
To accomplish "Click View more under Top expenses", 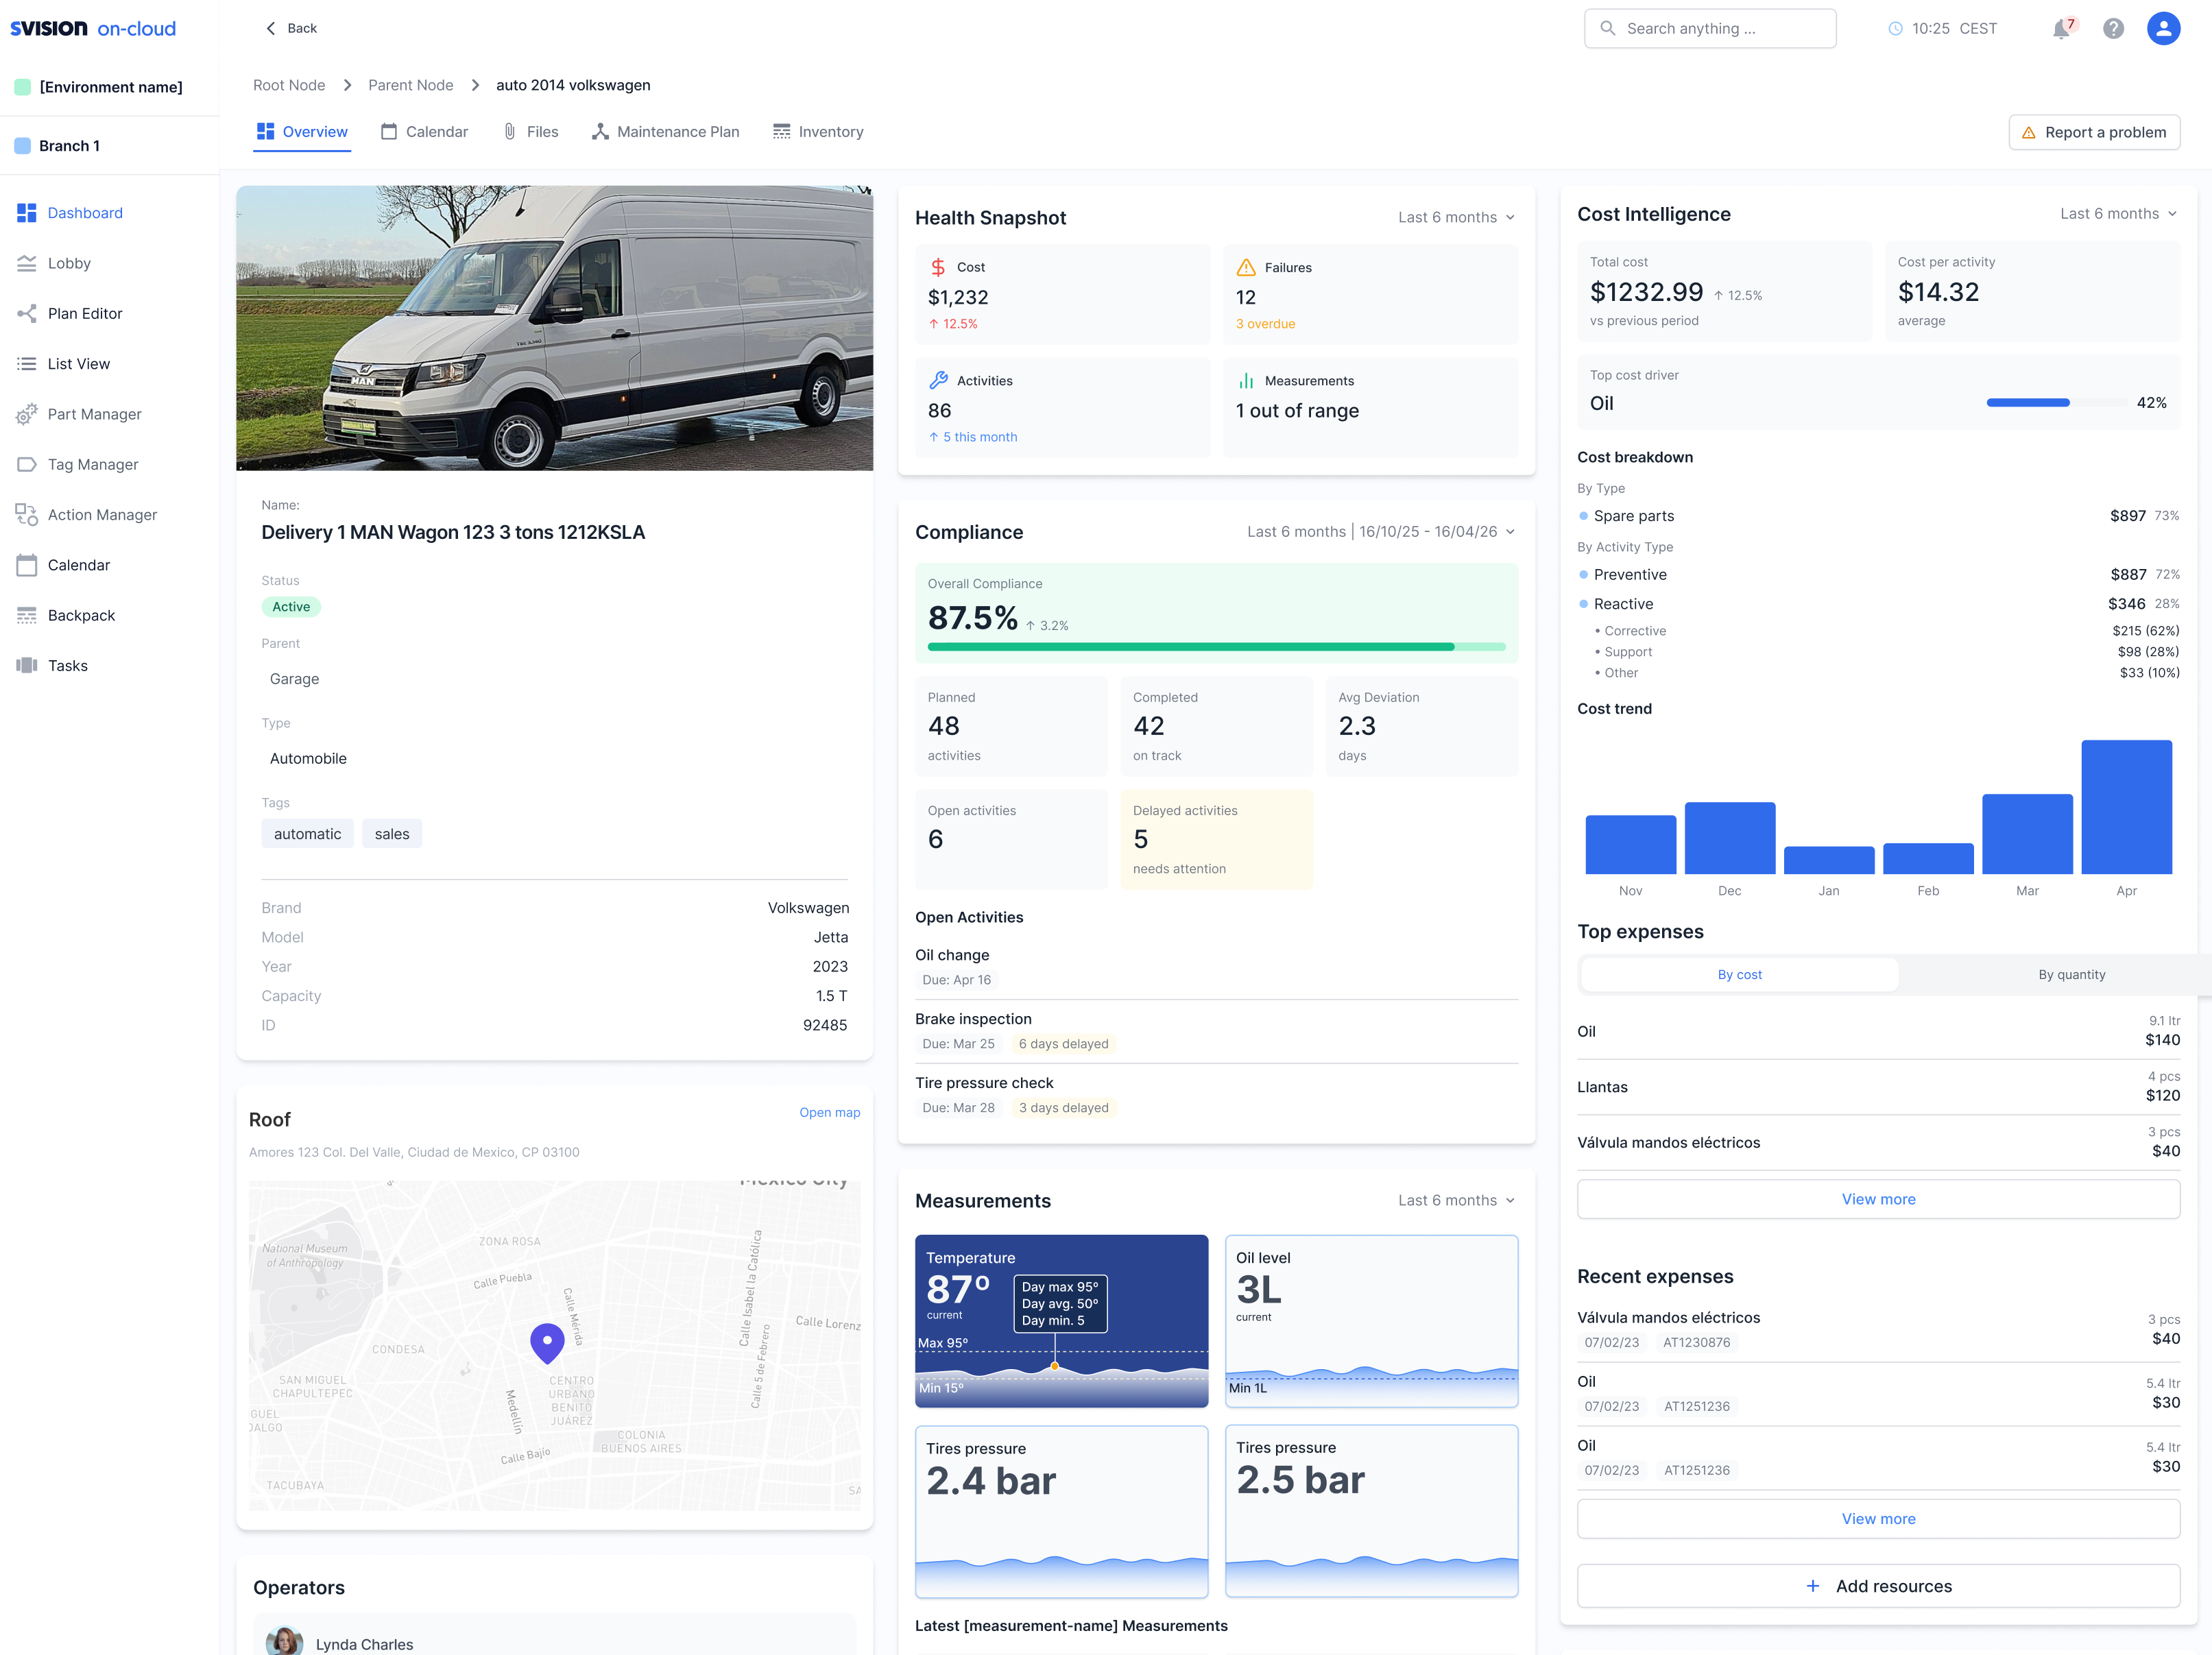I will coord(1878,1198).
